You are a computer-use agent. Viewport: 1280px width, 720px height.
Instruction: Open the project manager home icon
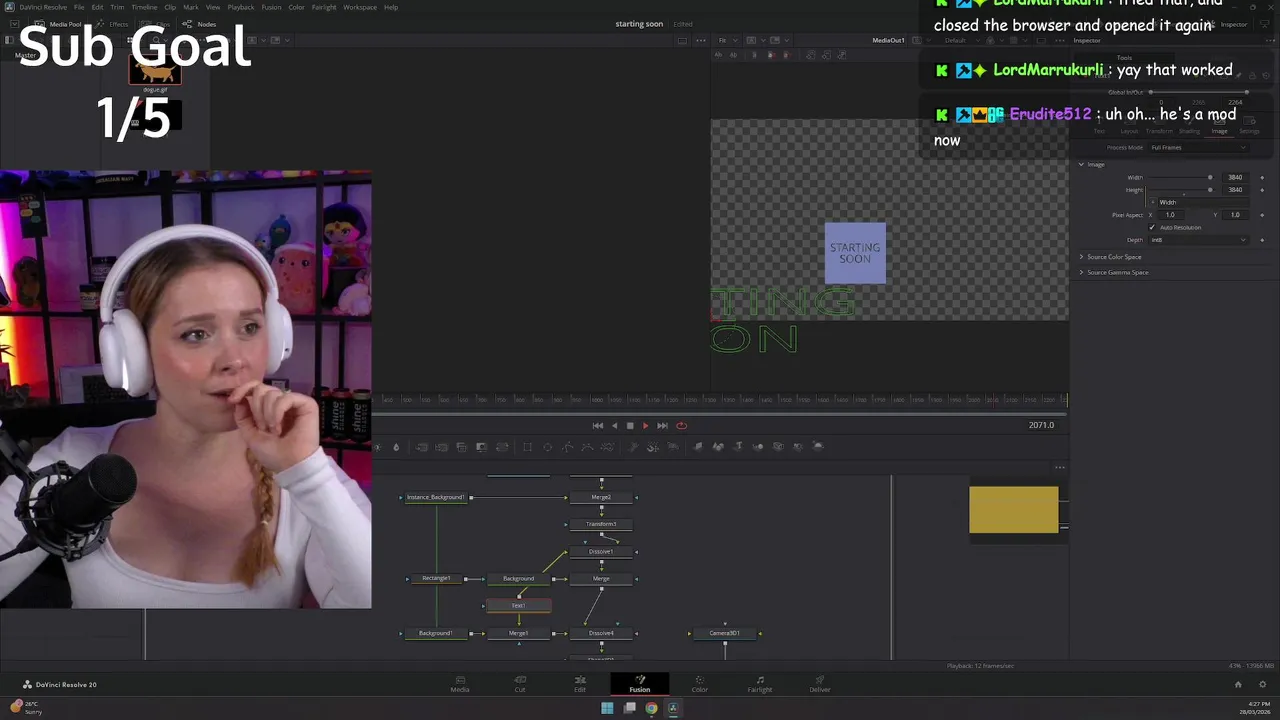click(1238, 685)
